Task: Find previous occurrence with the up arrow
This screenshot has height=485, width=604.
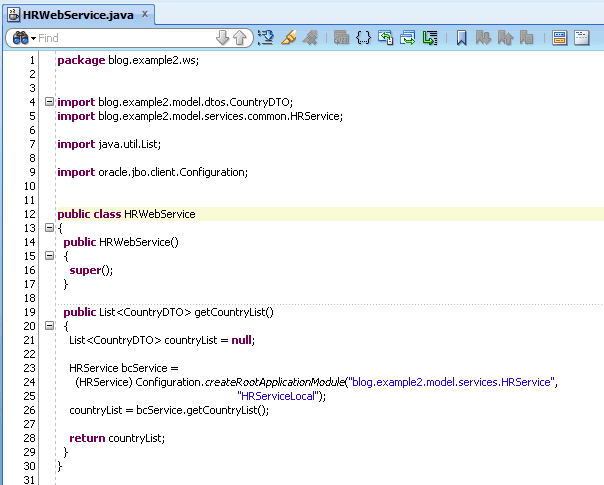Action: click(x=240, y=38)
